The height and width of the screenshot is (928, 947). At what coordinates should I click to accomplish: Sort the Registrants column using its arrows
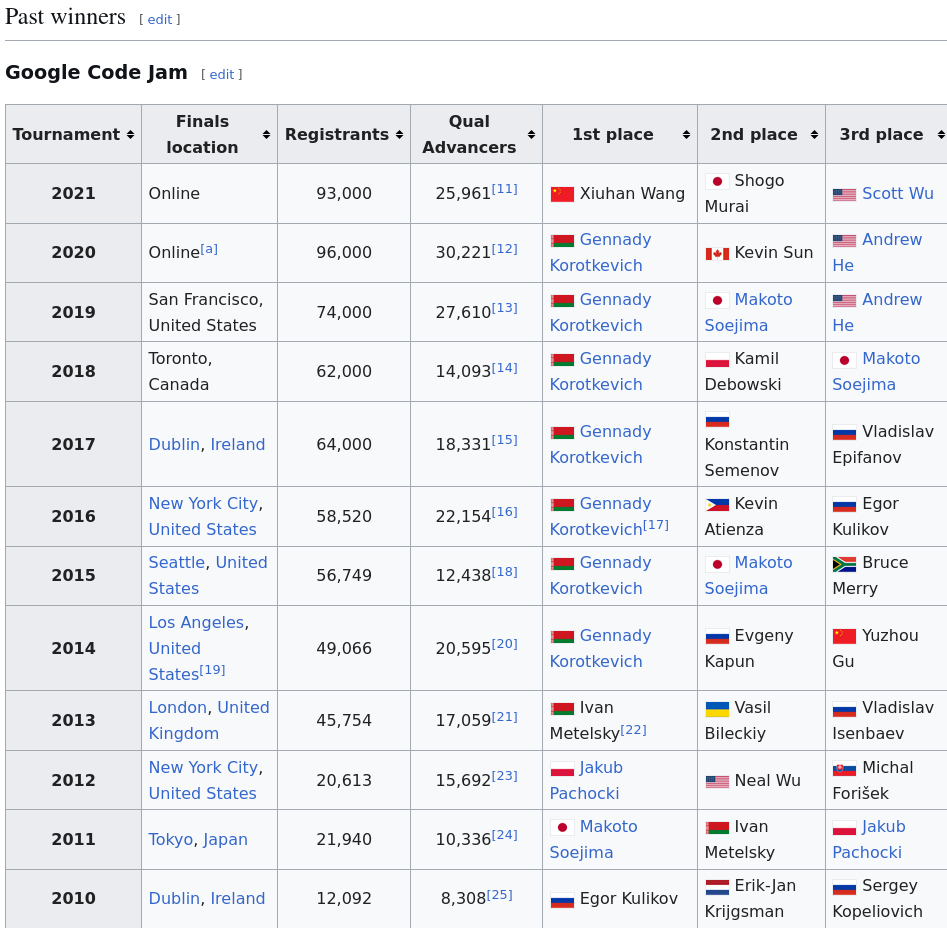click(x=399, y=135)
